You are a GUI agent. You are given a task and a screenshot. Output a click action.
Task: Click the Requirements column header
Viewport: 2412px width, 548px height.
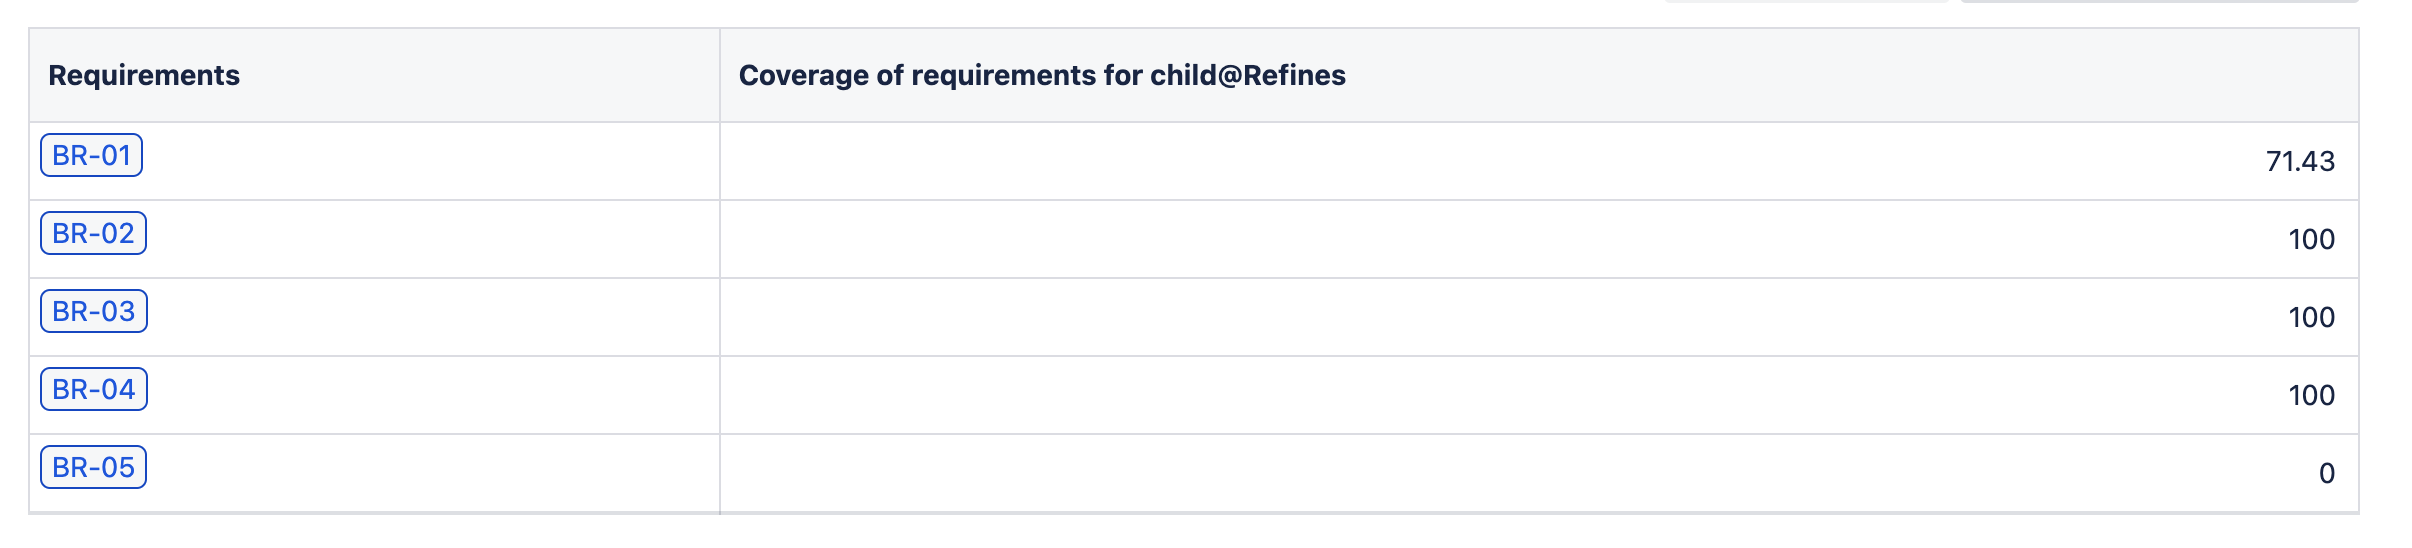click(x=144, y=76)
